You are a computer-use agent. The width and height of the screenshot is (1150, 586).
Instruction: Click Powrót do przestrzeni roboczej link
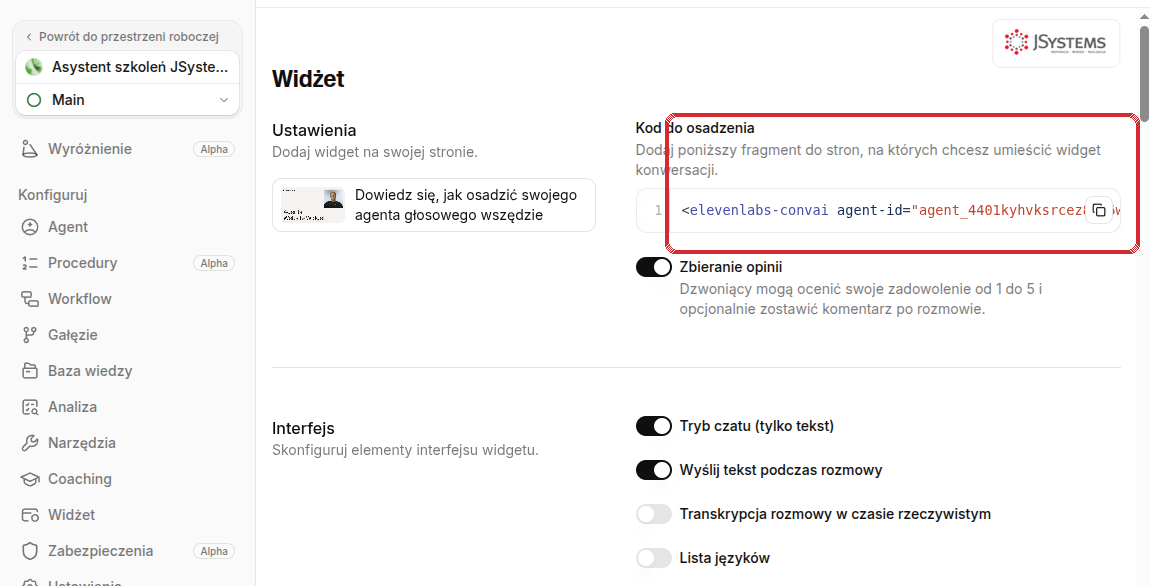[x=122, y=37]
